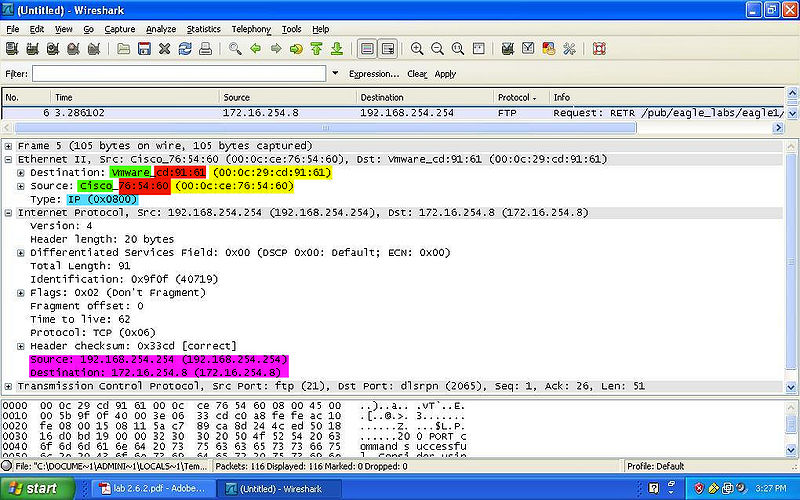Close the capture file

(x=164, y=49)
